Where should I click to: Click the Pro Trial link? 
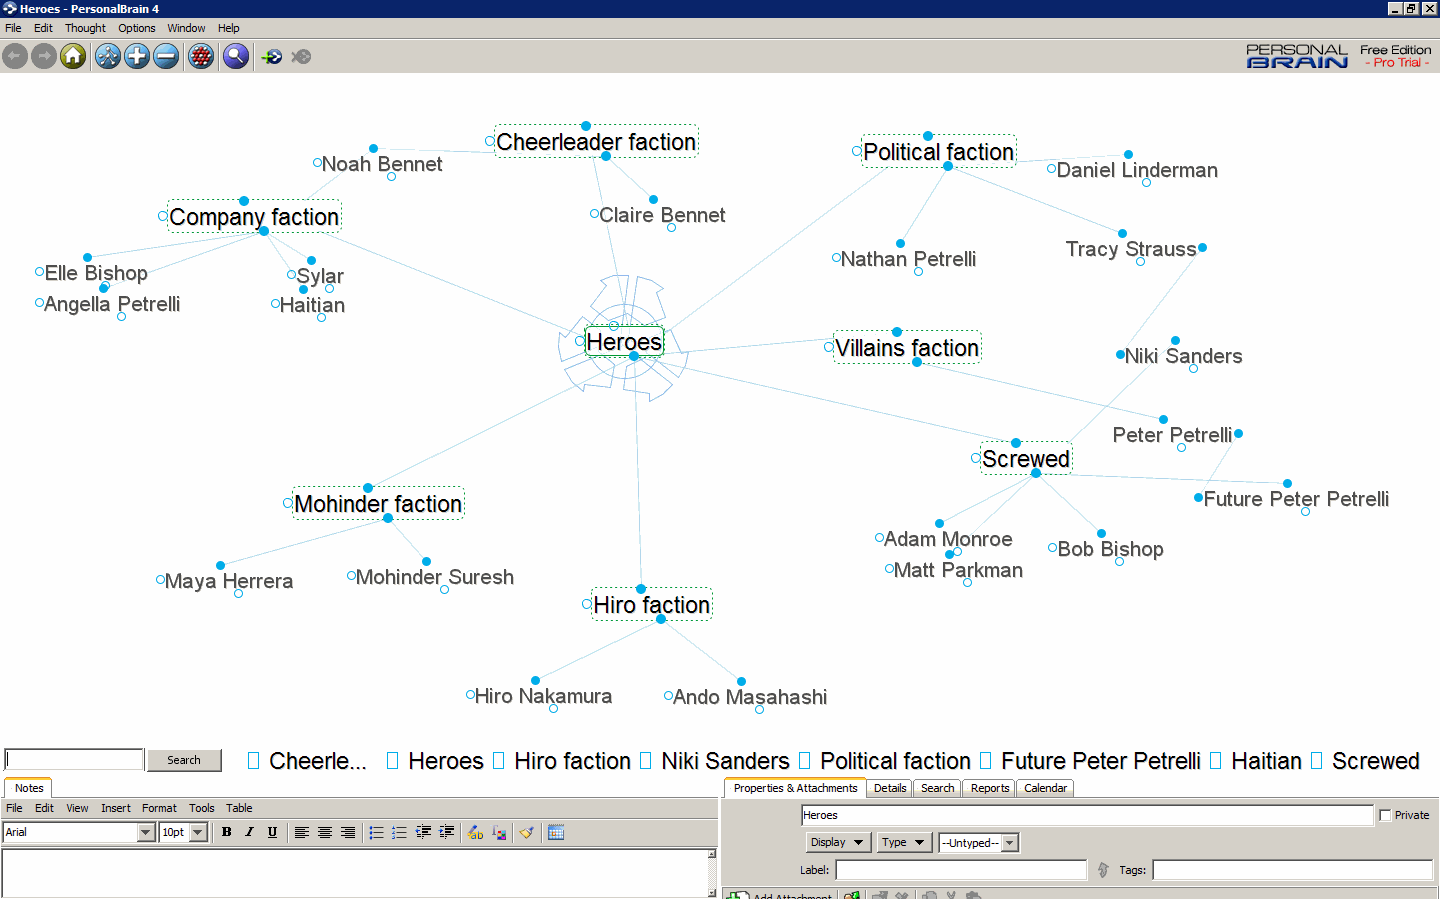(1397, 63)
